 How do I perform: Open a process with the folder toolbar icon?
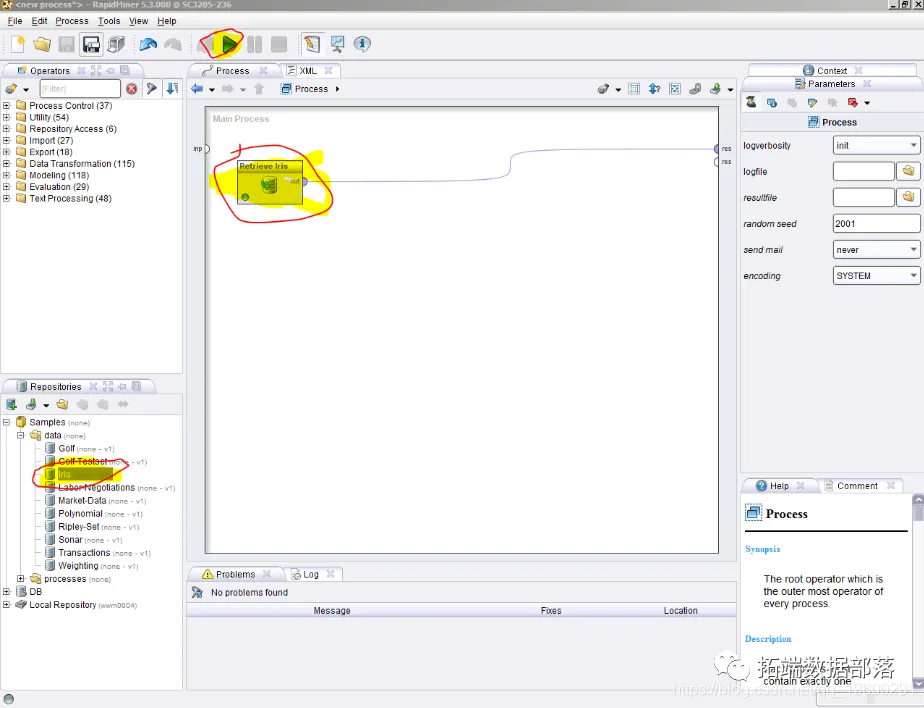tap(42, 44)
